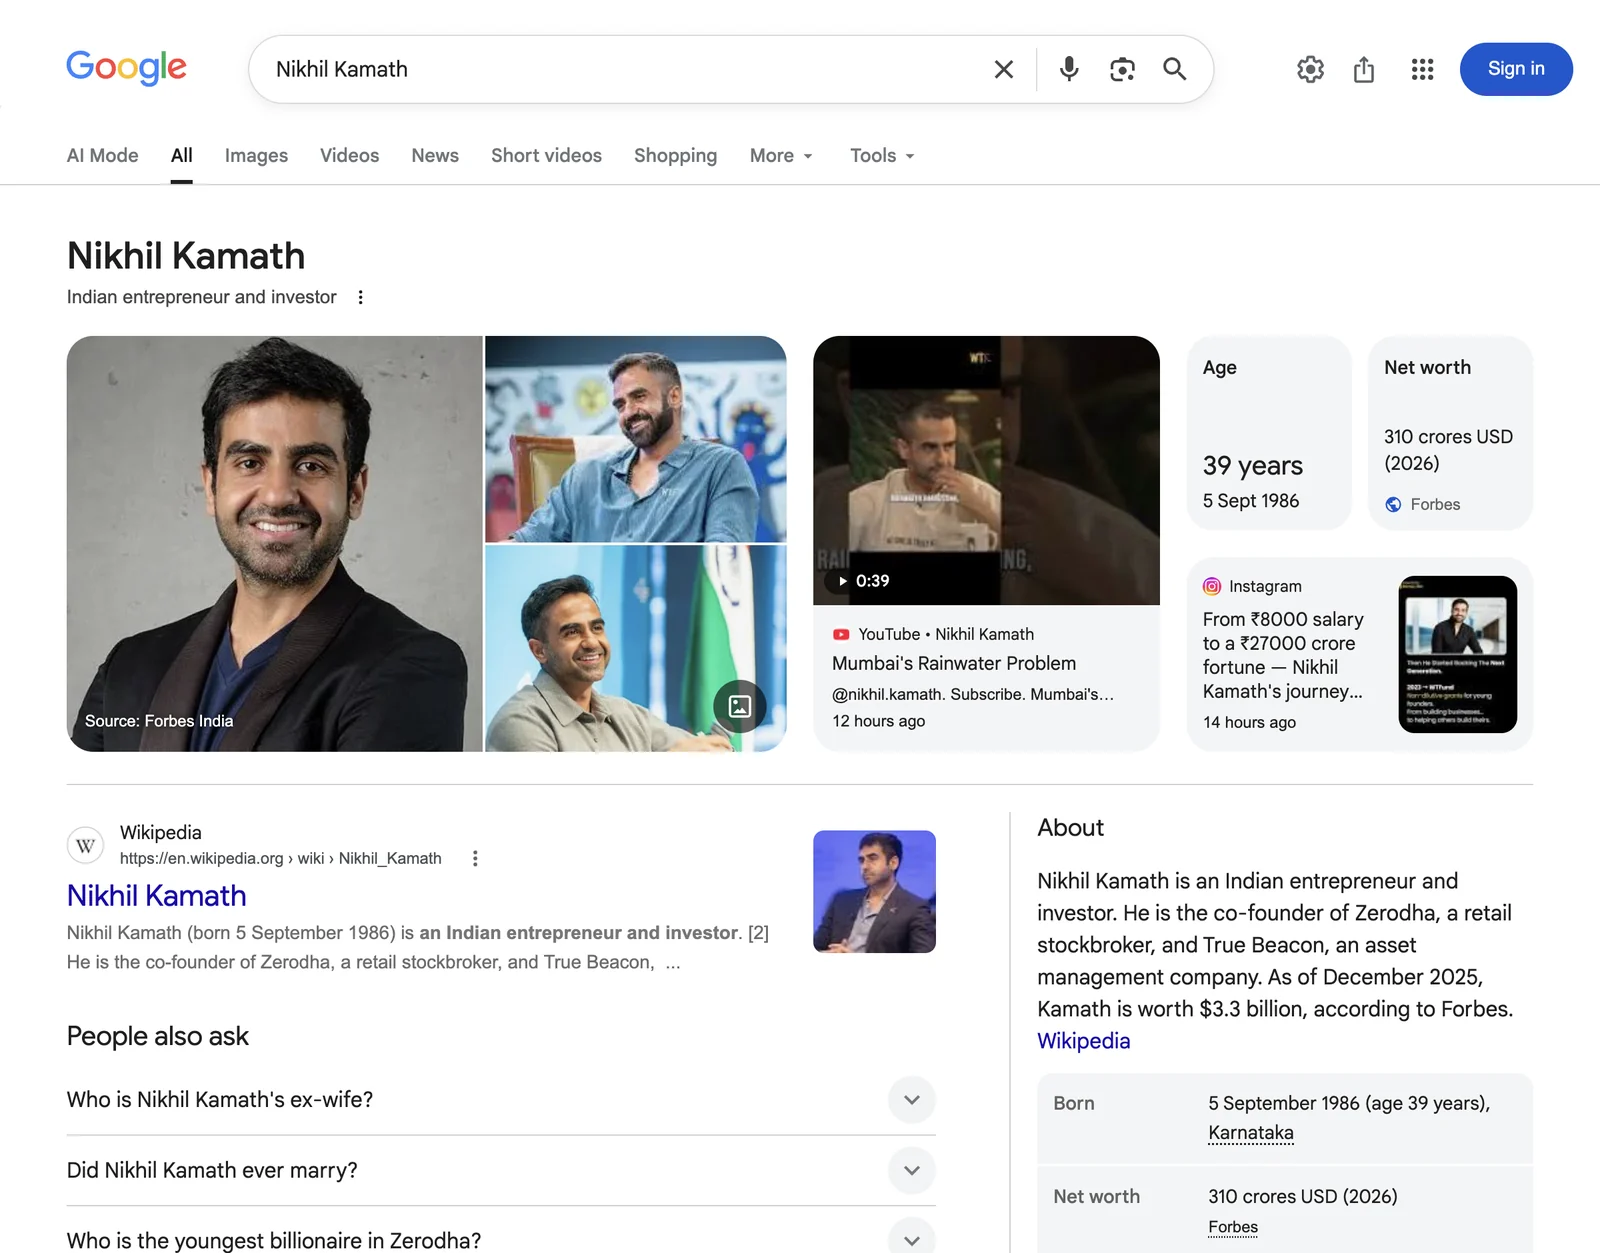
Task: Open the three-dot menu beside Wikipedia URL
Action: (475, 858)
